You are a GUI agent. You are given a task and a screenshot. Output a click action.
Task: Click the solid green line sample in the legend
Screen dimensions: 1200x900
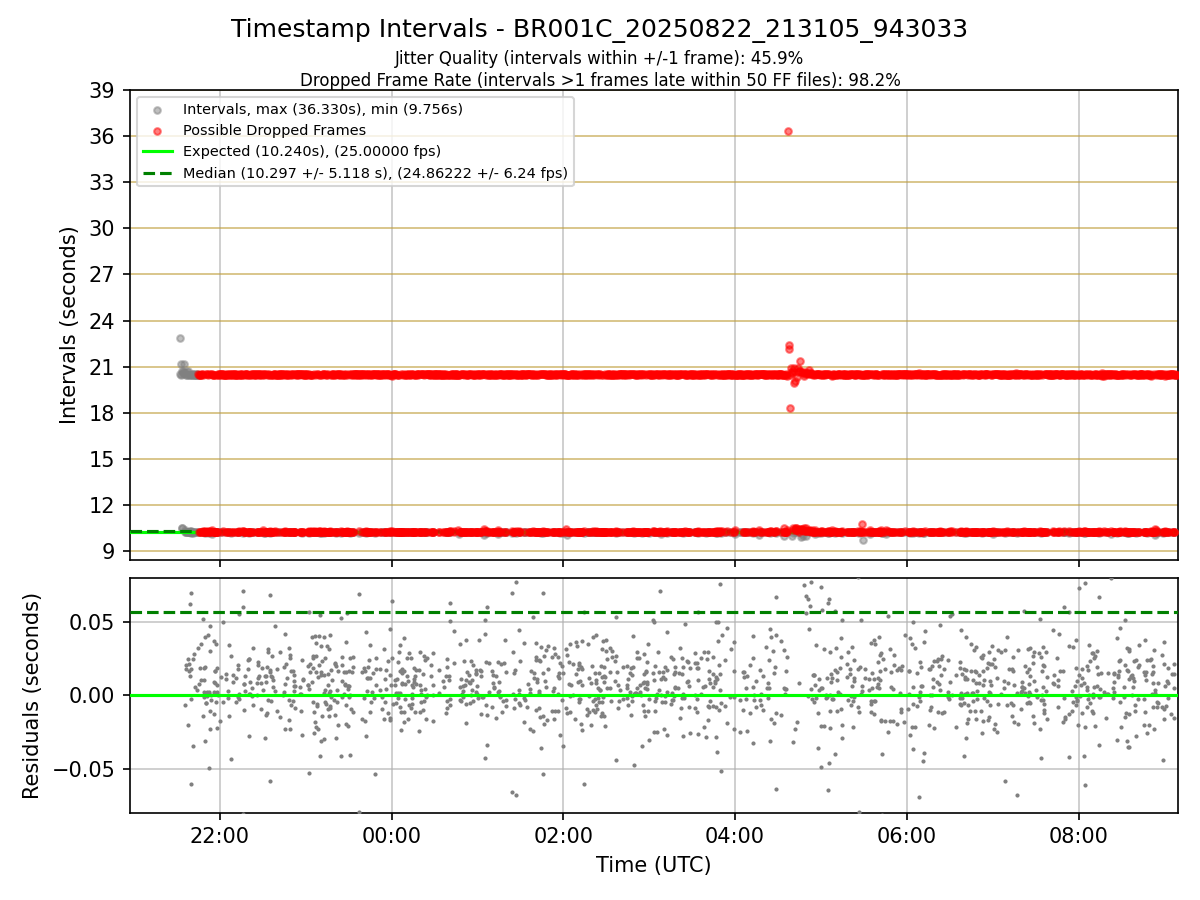(x=159, y=152)
